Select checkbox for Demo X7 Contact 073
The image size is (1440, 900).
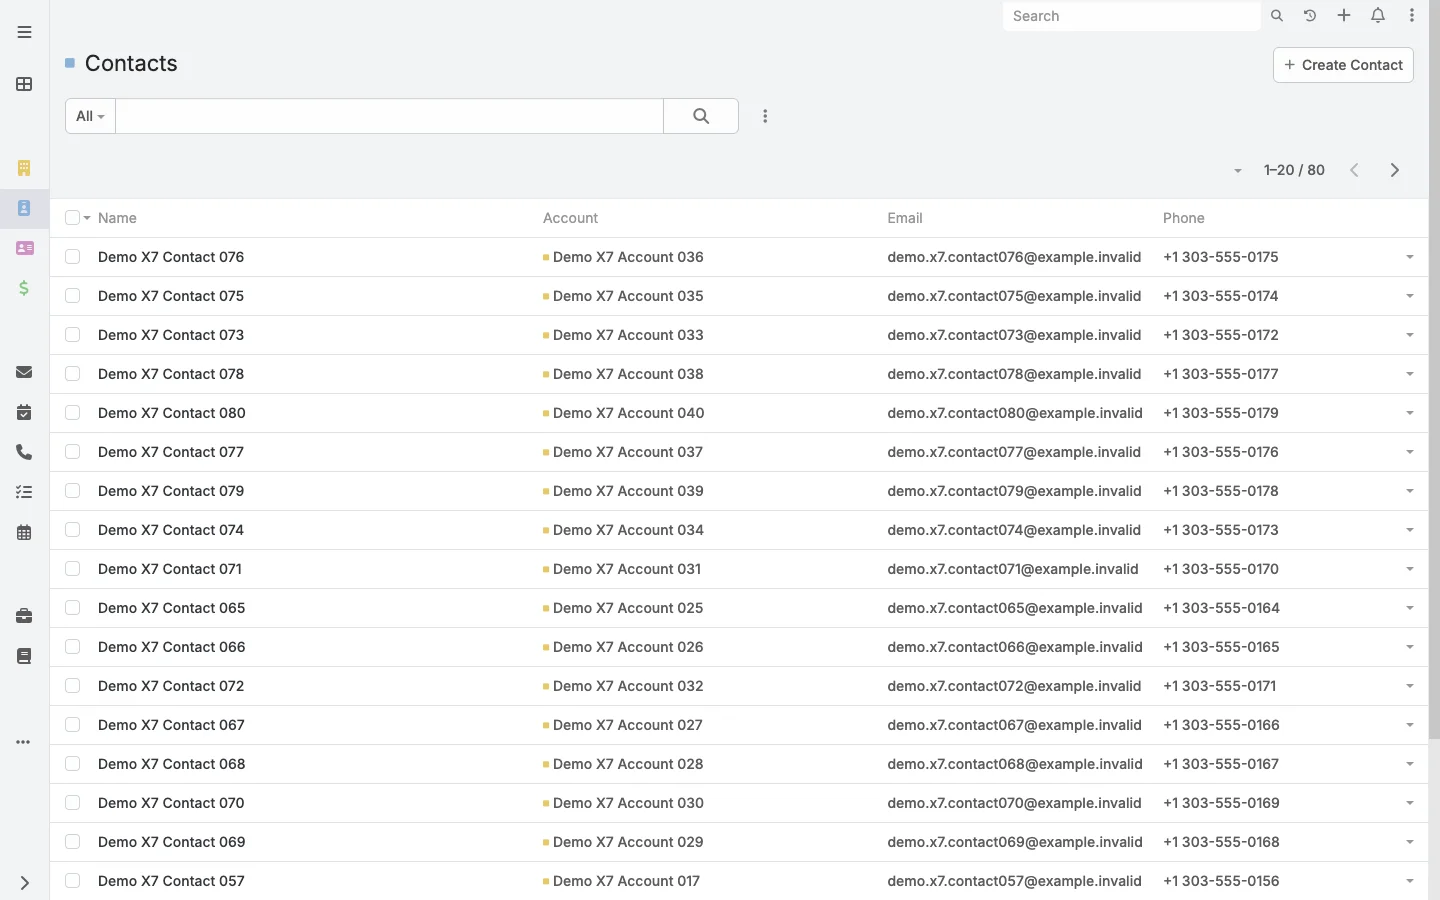coord(72,335)
